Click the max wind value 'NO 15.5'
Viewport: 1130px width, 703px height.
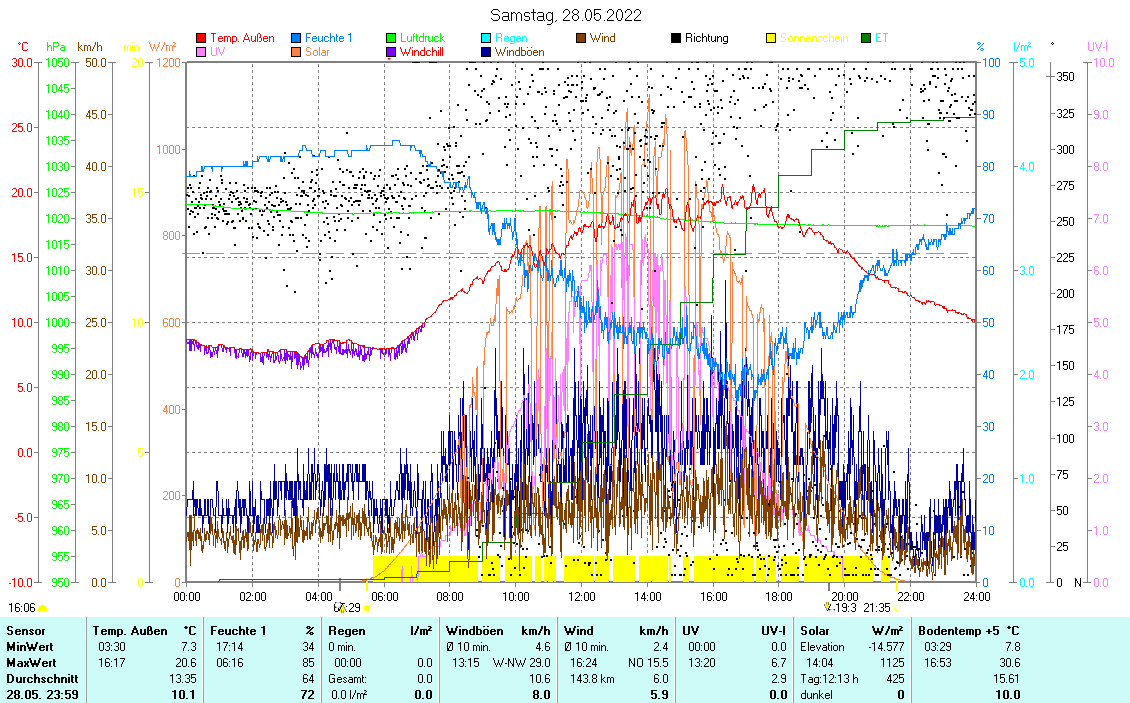click(648, 663)
